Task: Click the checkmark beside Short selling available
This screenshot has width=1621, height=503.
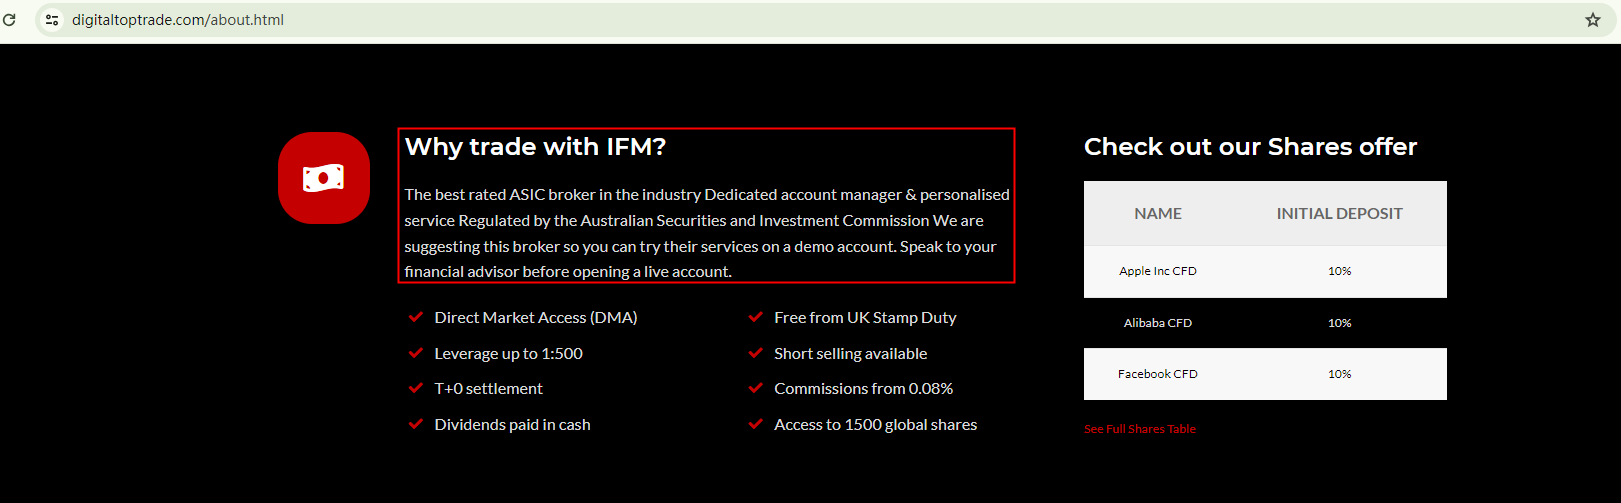Action: pyautogui.click(x=756, y=353)
